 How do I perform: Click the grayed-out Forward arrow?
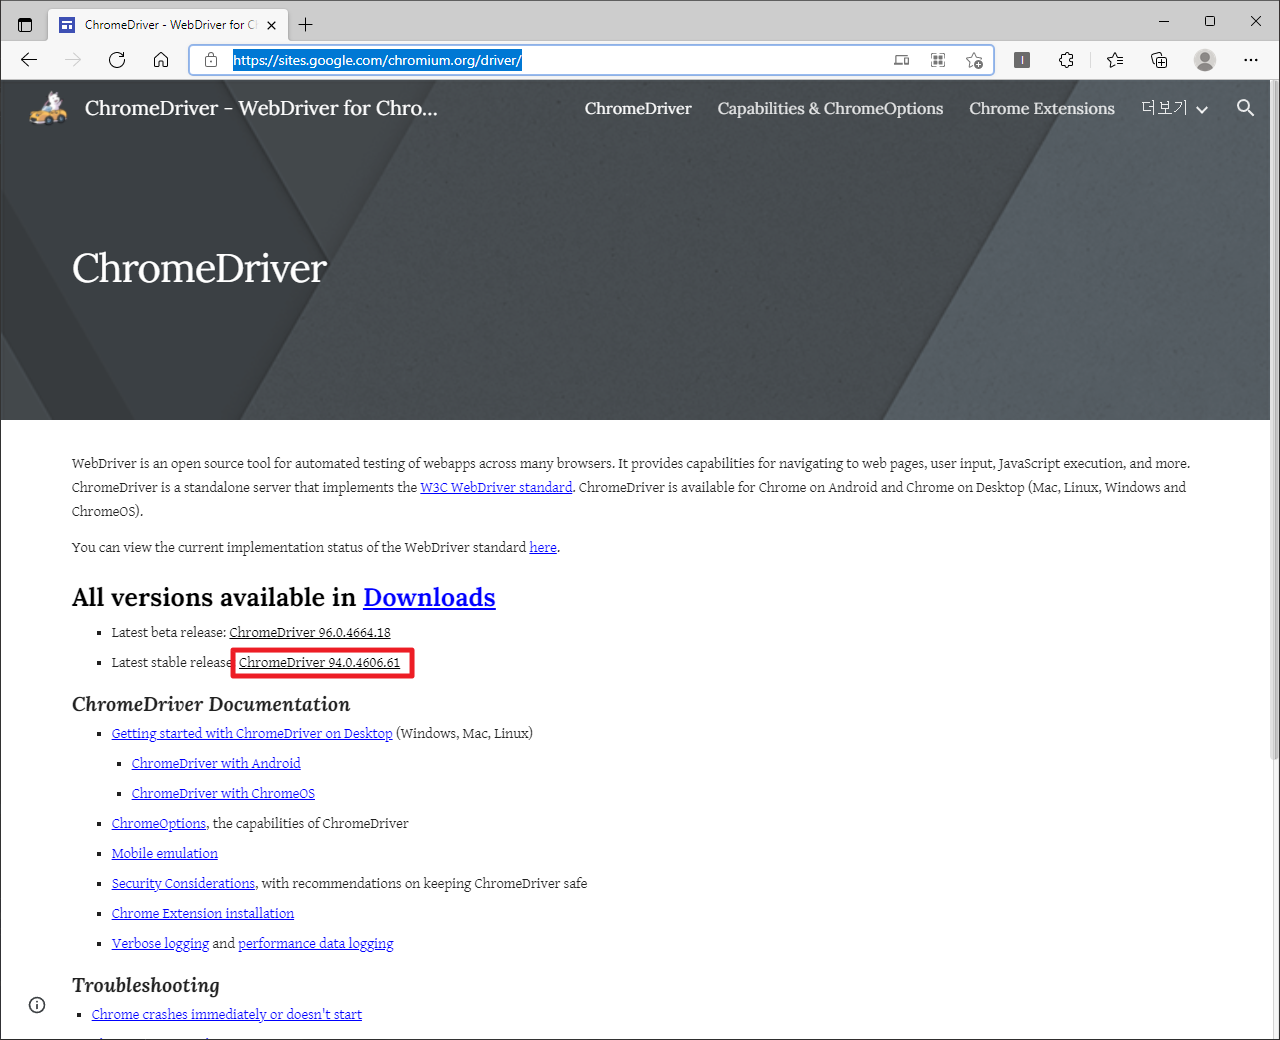point(73,60)
